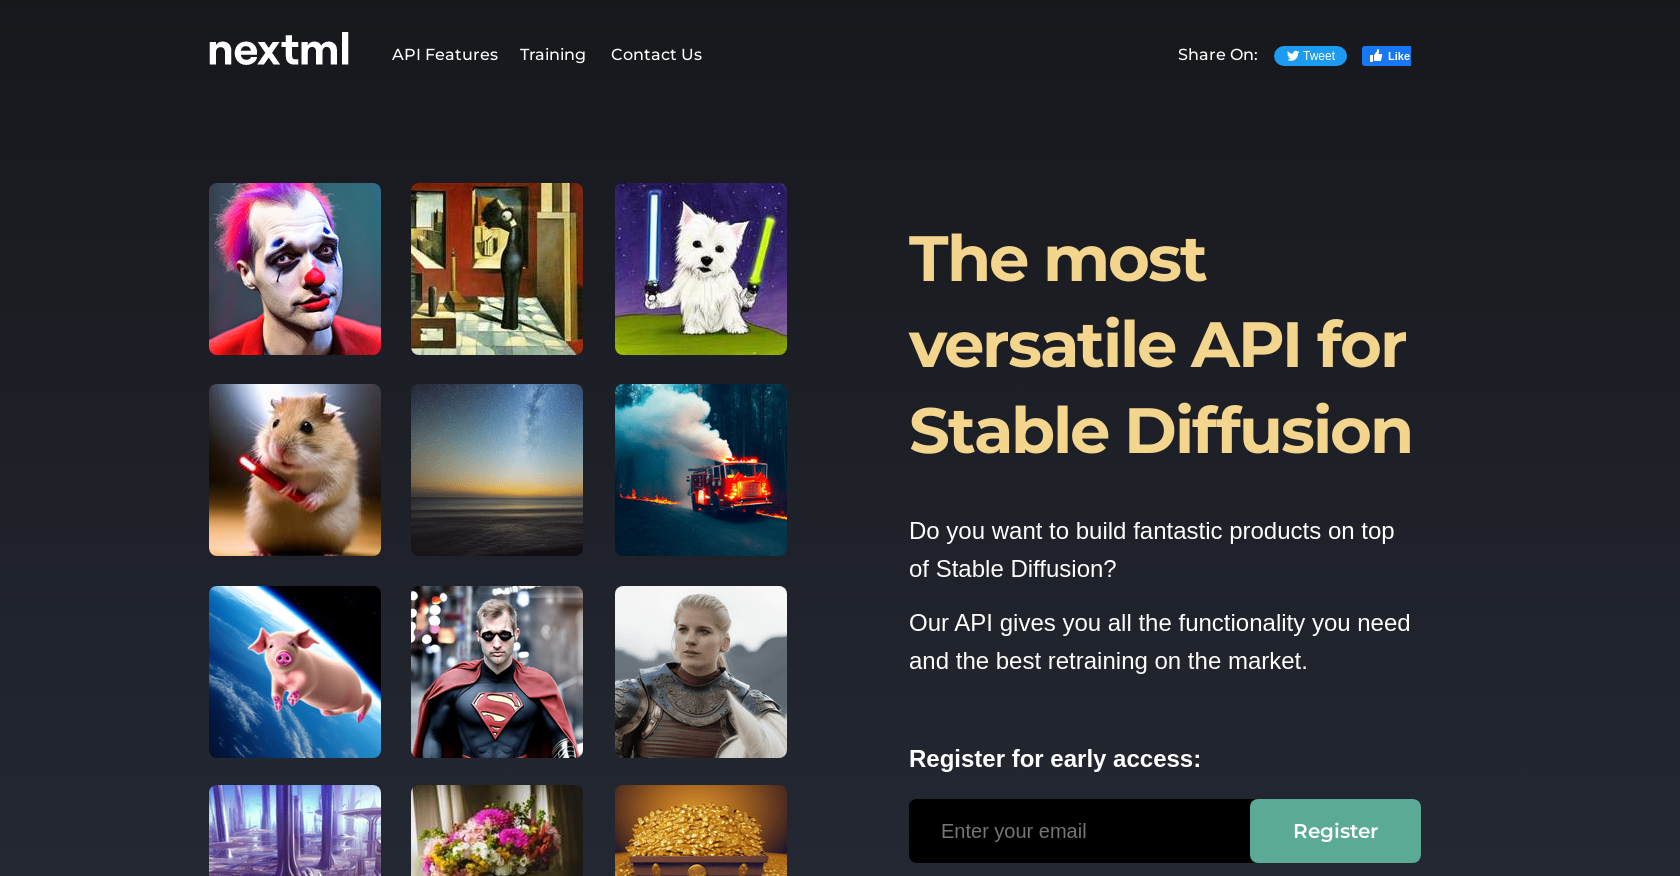Open the Contact Us link
This screenshot has width=1680, height=876.
point(656,55)
